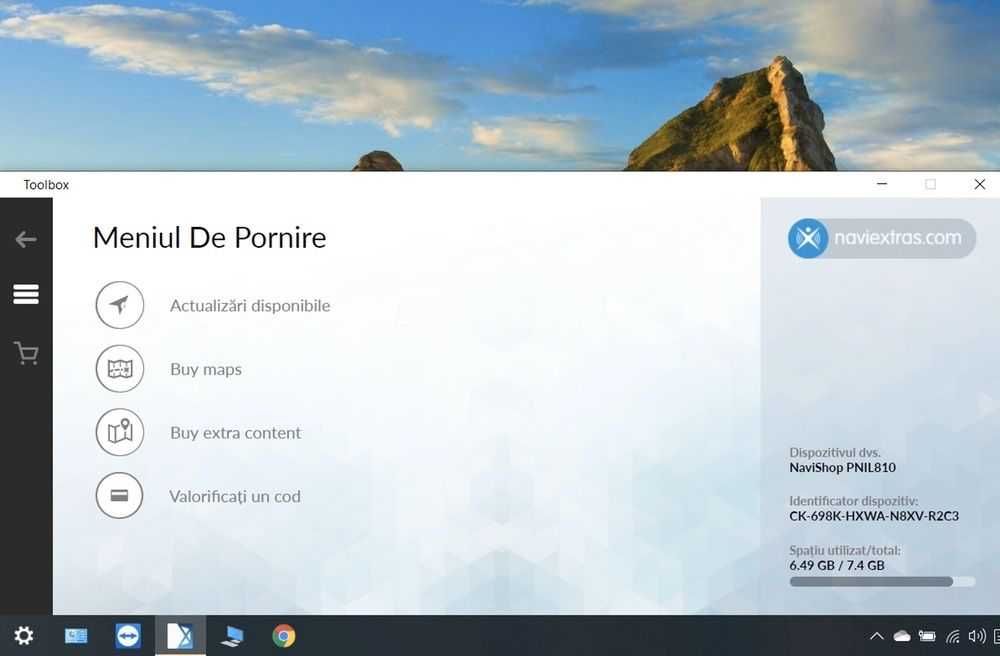This screenshot has width=1000, height=656.
Task: Select the NaviShop PNIL810 device name
Action: (x=842, y=467)
